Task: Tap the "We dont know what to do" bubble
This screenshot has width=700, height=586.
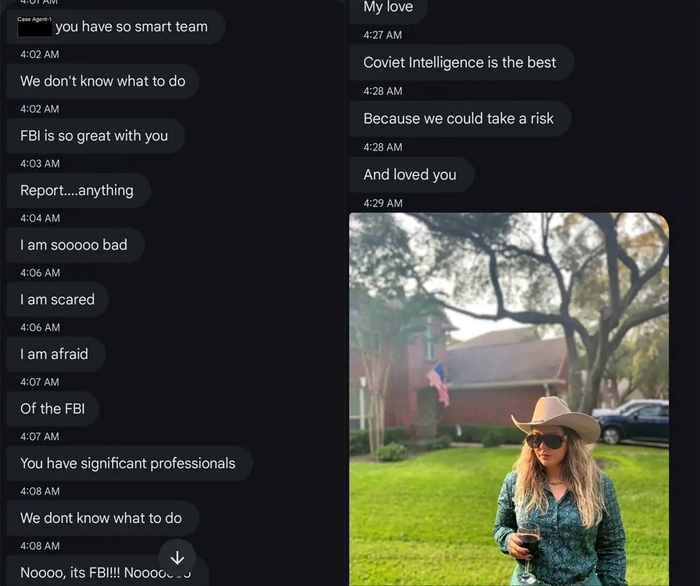Action: (101, 518)
